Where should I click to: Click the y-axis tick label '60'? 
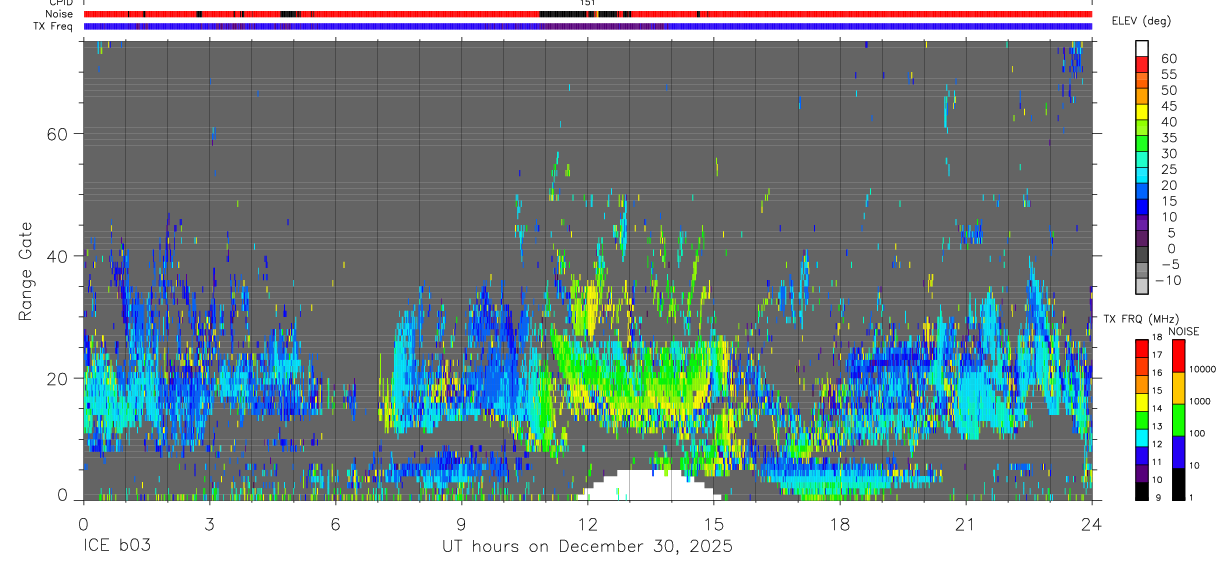(58, 134)
